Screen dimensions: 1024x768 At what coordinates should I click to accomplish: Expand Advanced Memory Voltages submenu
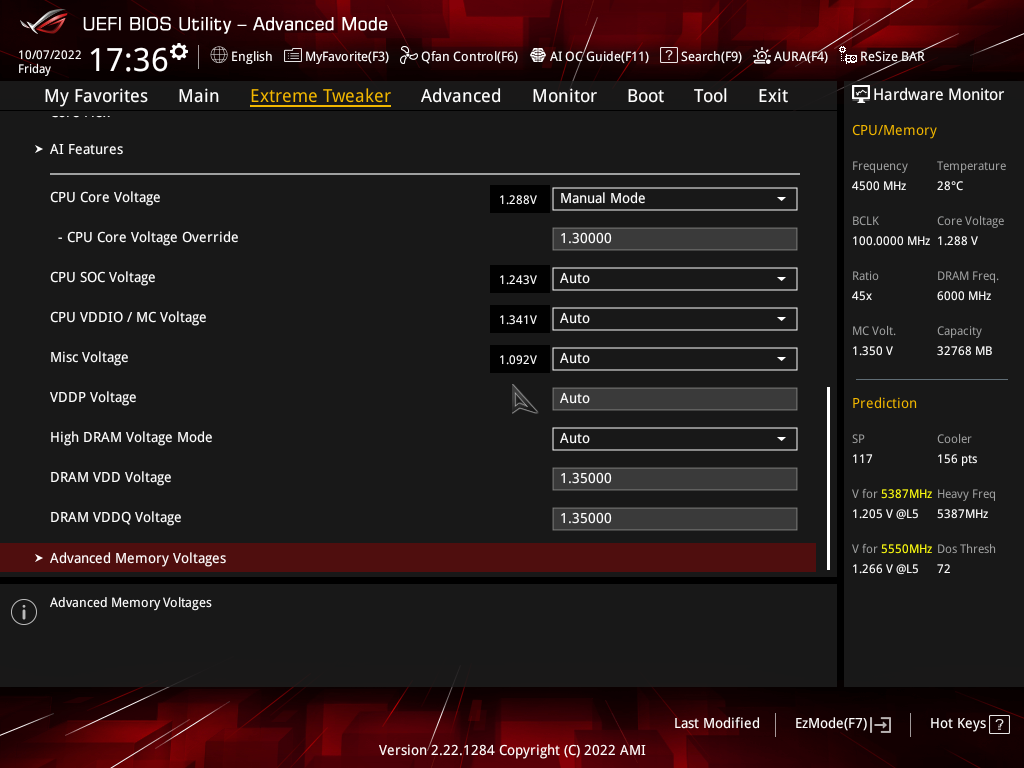coord(408,558)
